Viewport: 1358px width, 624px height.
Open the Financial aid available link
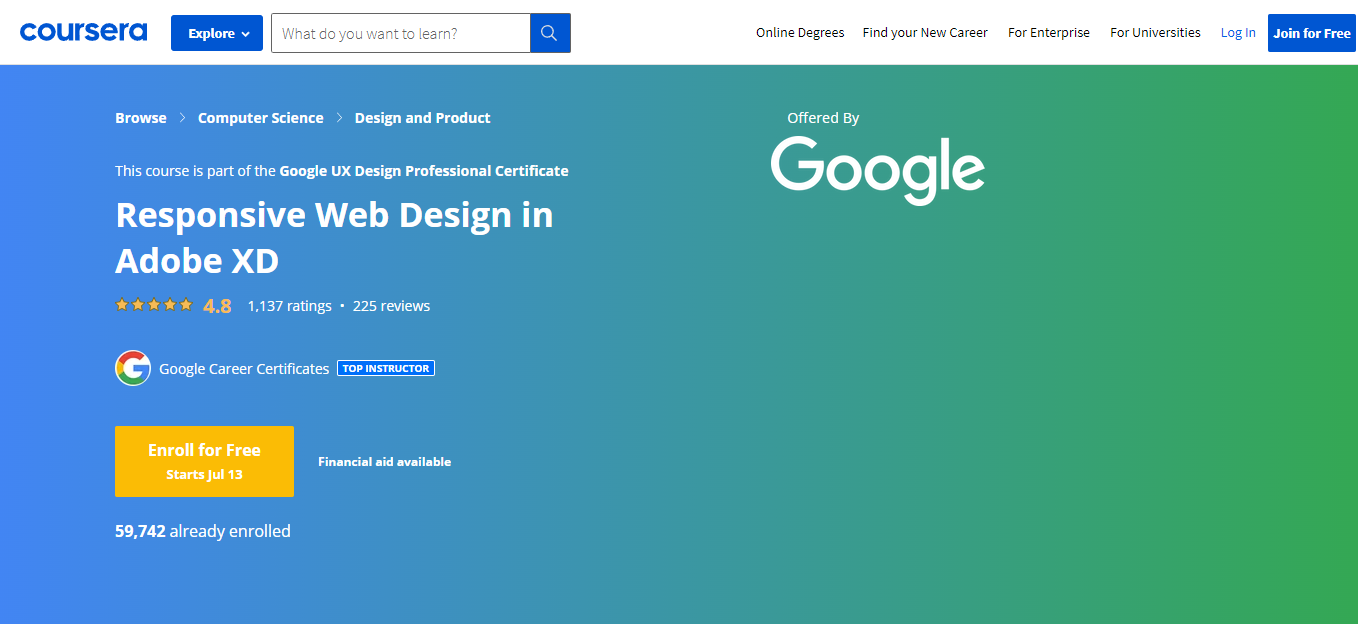coord(384,461)
